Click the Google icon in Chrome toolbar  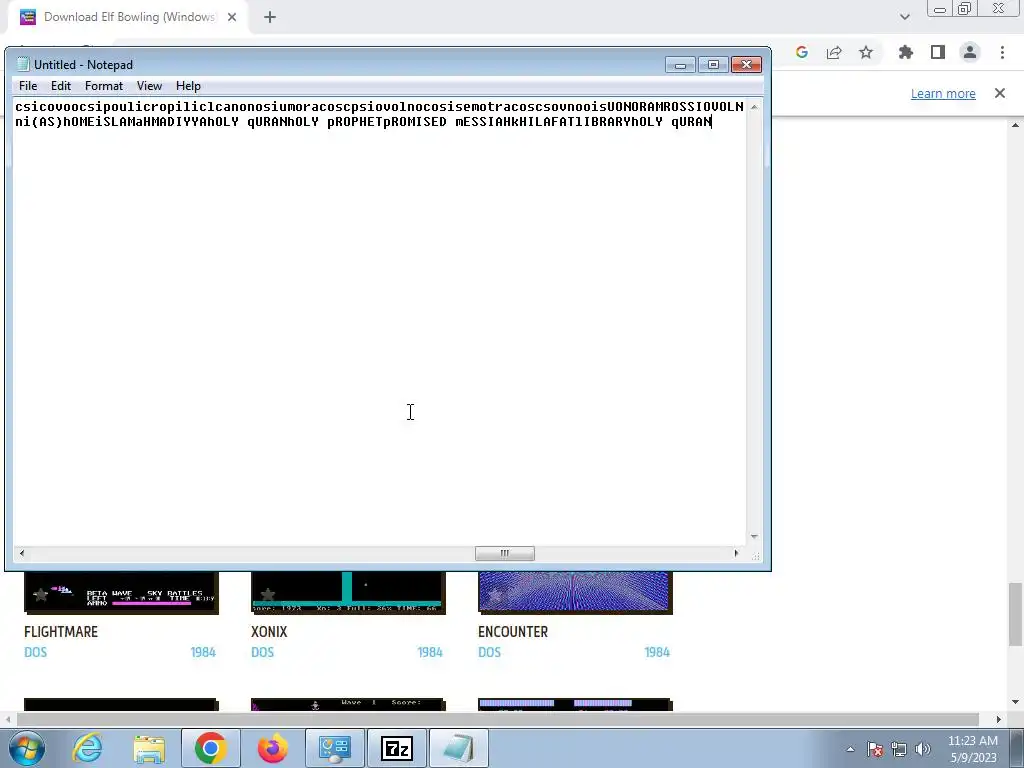pos(802,52)
